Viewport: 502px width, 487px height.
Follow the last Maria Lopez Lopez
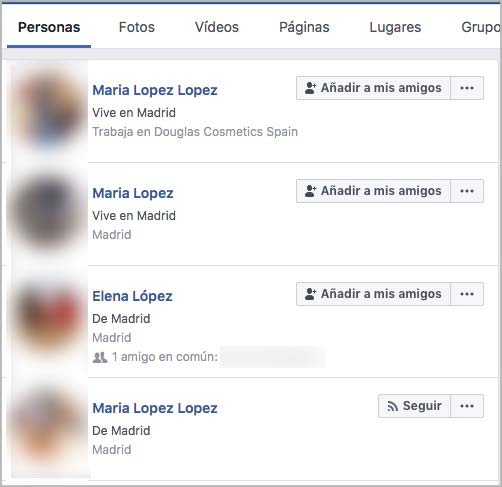point(414,406)
